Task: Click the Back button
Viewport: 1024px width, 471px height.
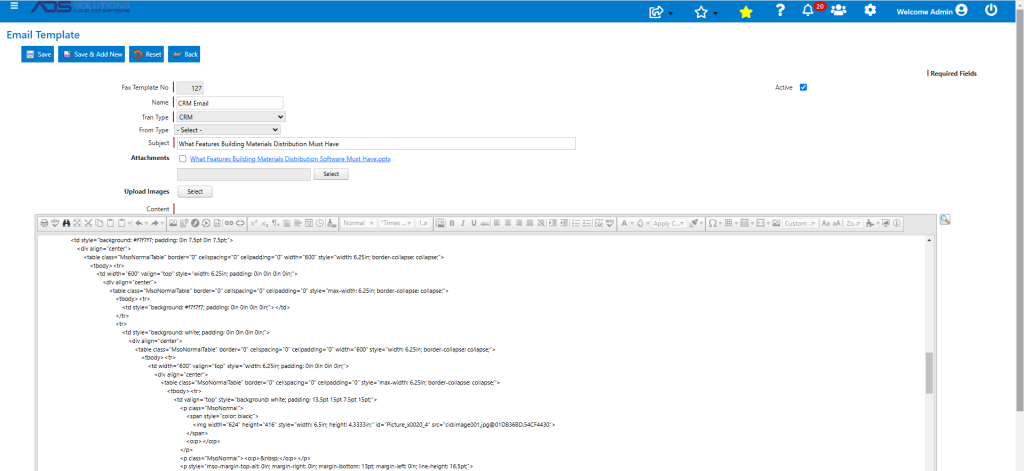Action: click(x=184, y=54)
